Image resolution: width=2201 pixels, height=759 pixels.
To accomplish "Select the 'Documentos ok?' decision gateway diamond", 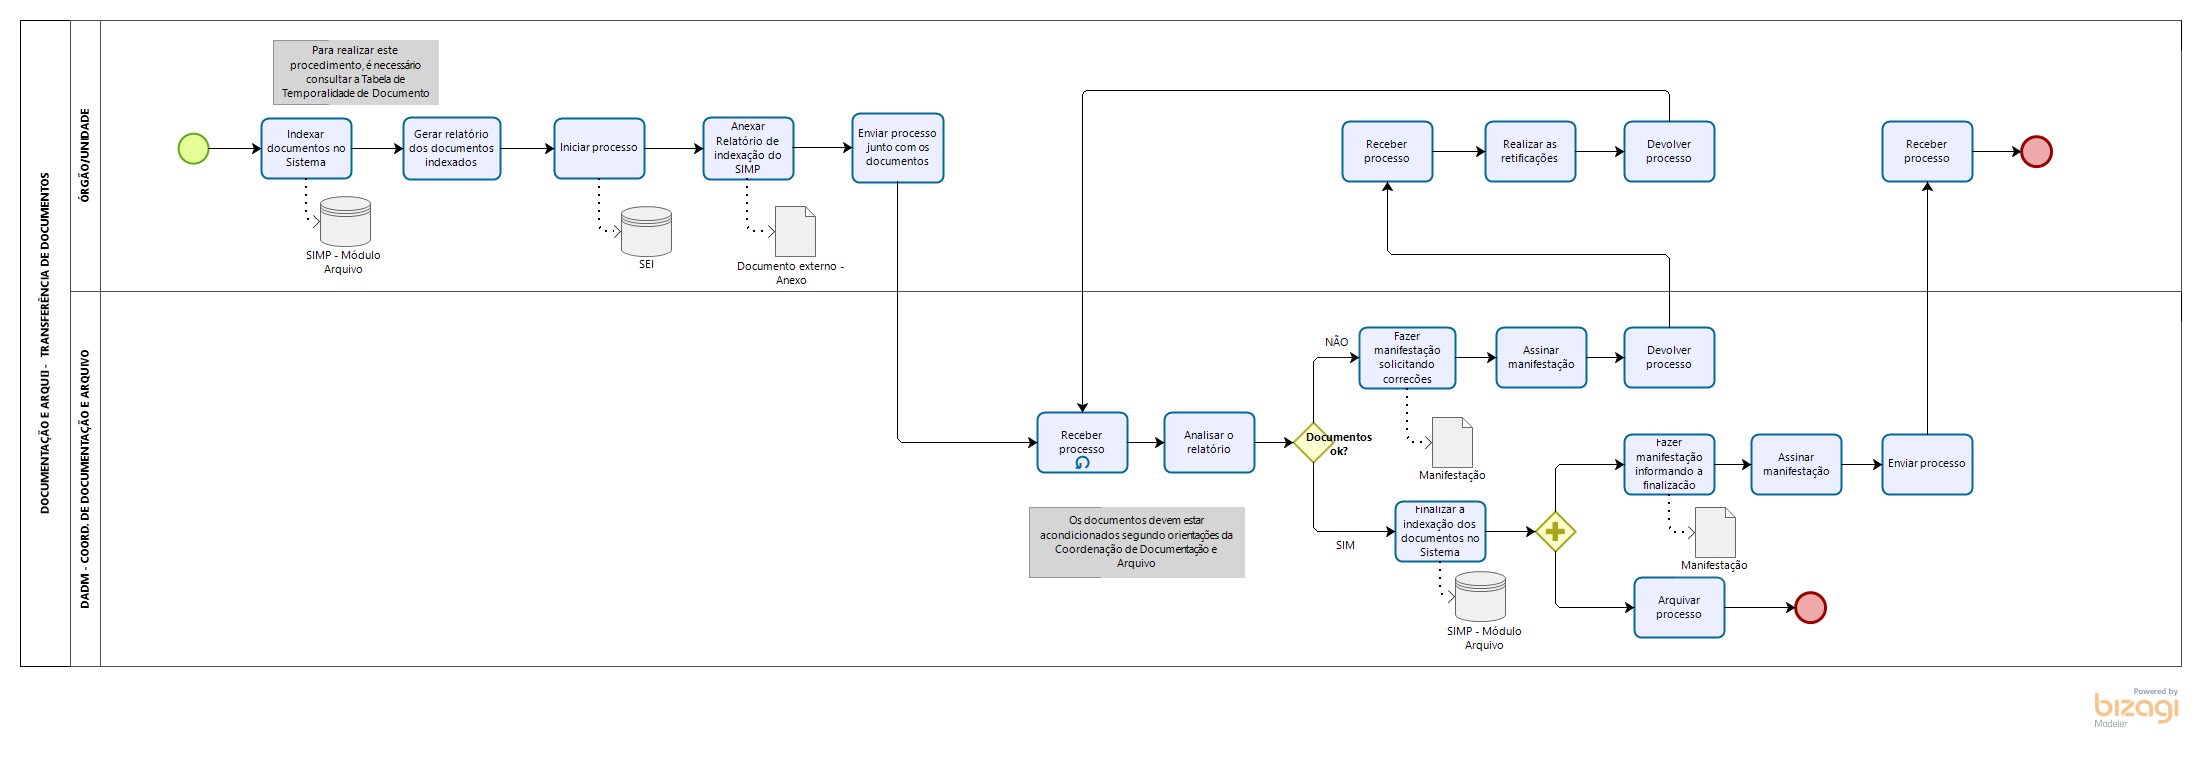I will point(1313,442).
